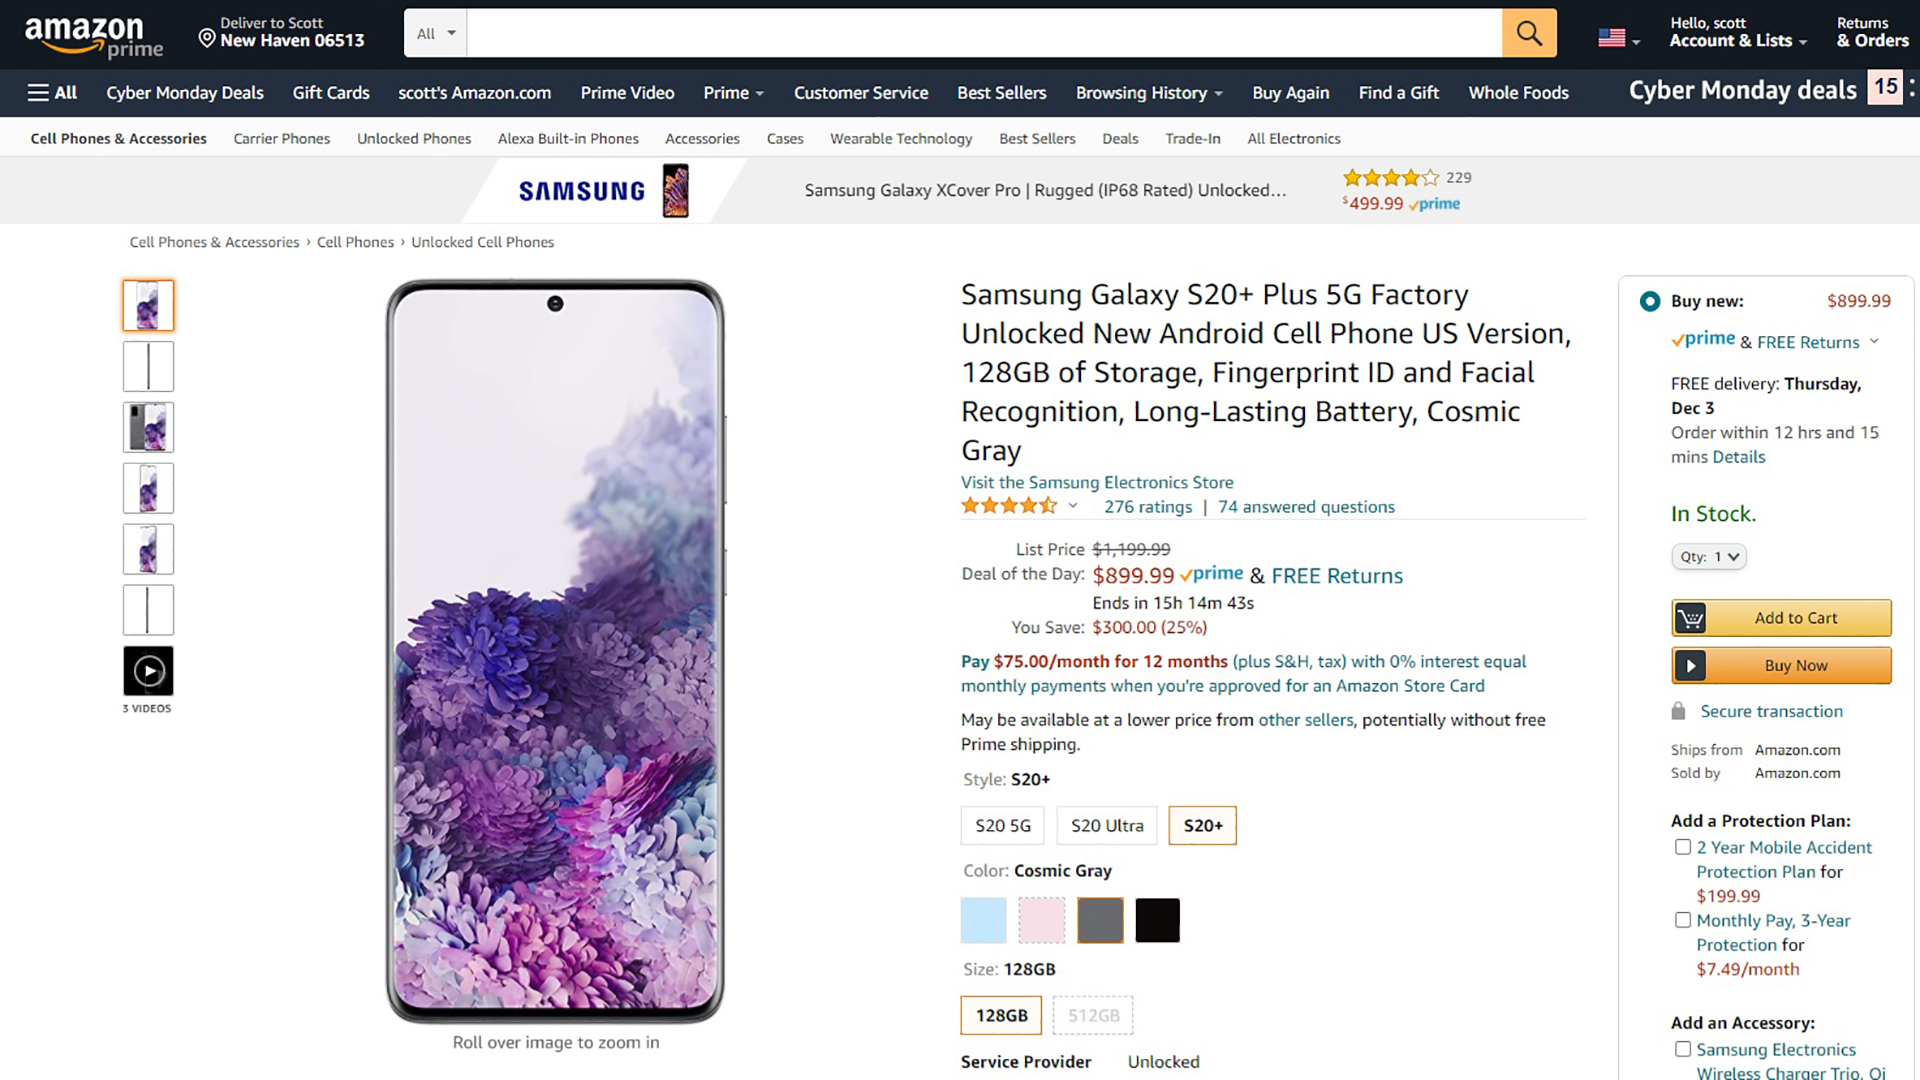Click the Amazon Prime logo
The height and width of the screenshot is (1080, 1920).
click(x=93, y=37)
